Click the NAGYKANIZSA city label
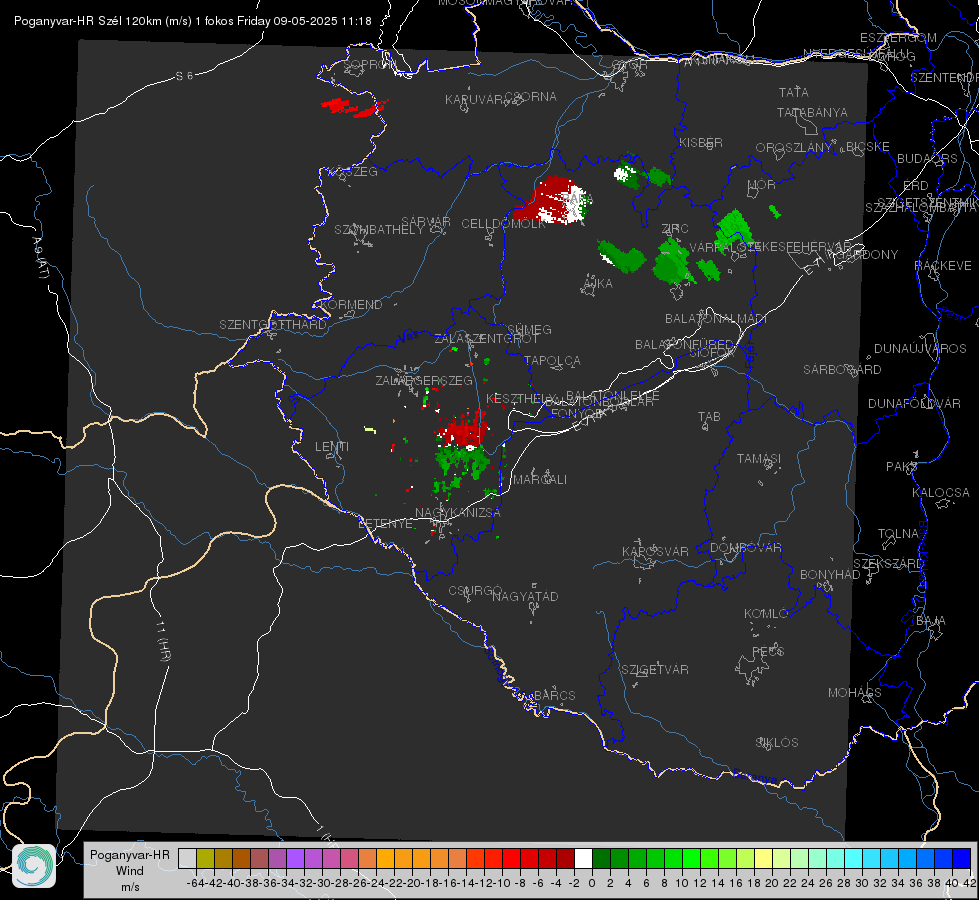This screenshot has width=979, height=900. 458,513
